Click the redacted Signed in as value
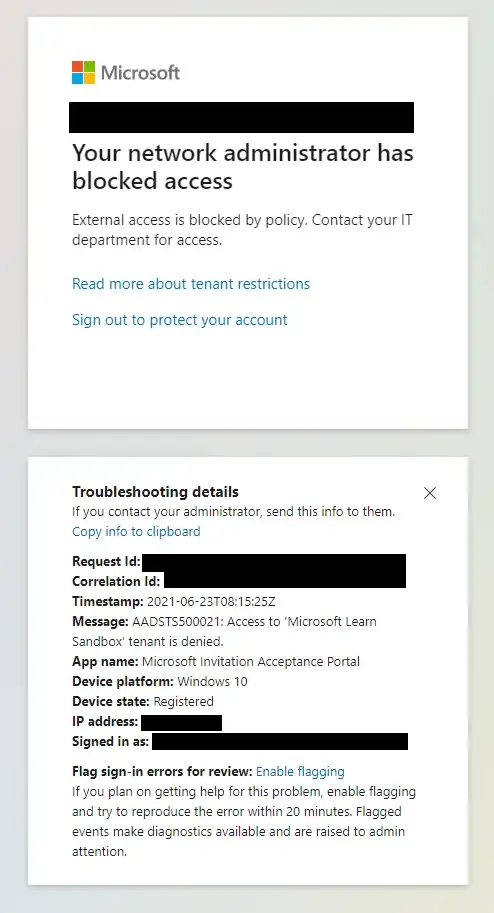The image size is (494, 913). pos(280,741)
